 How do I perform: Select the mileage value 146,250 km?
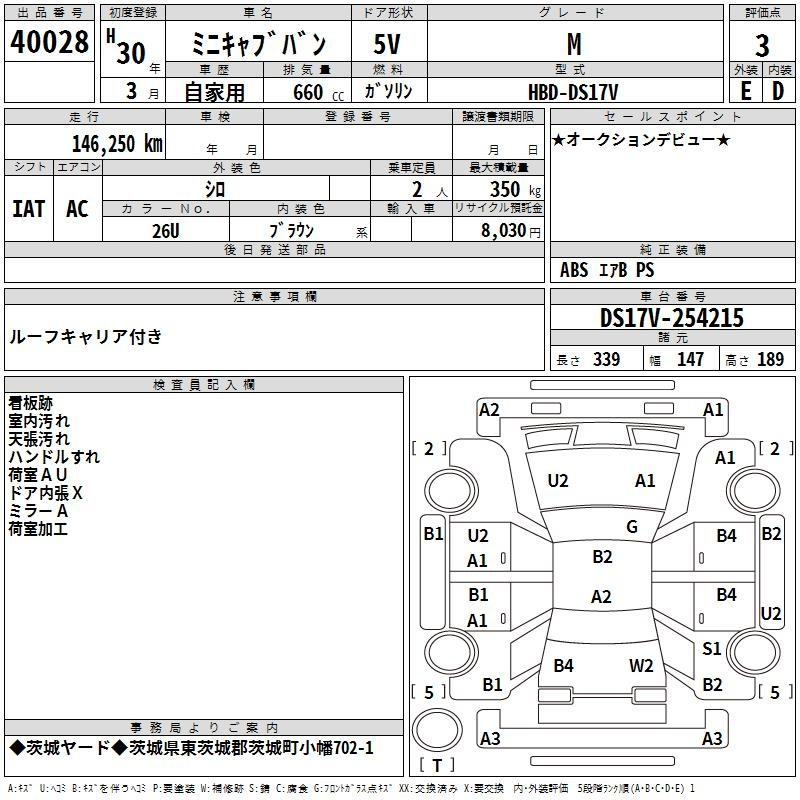[116, 144]
